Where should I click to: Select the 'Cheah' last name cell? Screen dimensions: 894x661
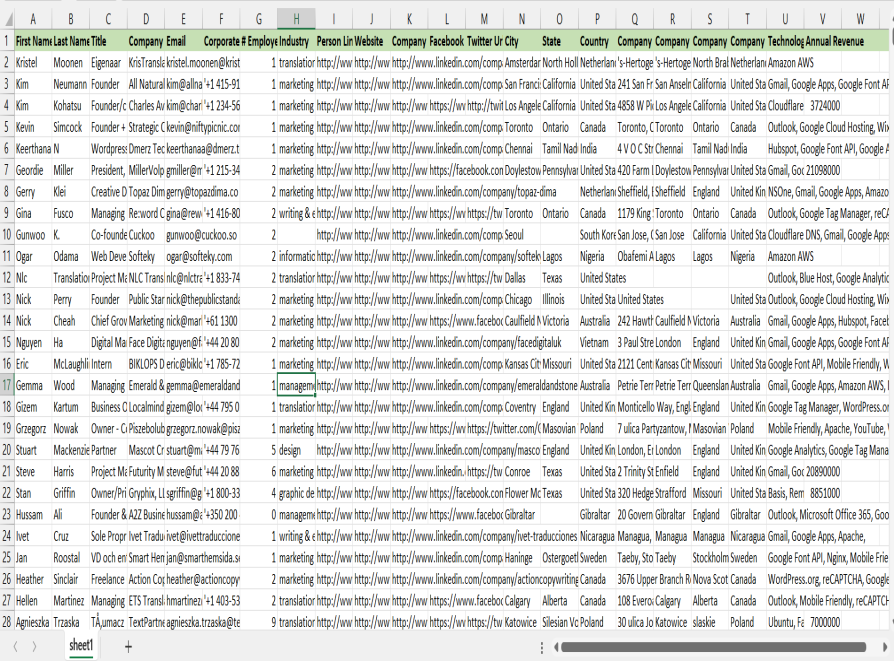(71, 321)
